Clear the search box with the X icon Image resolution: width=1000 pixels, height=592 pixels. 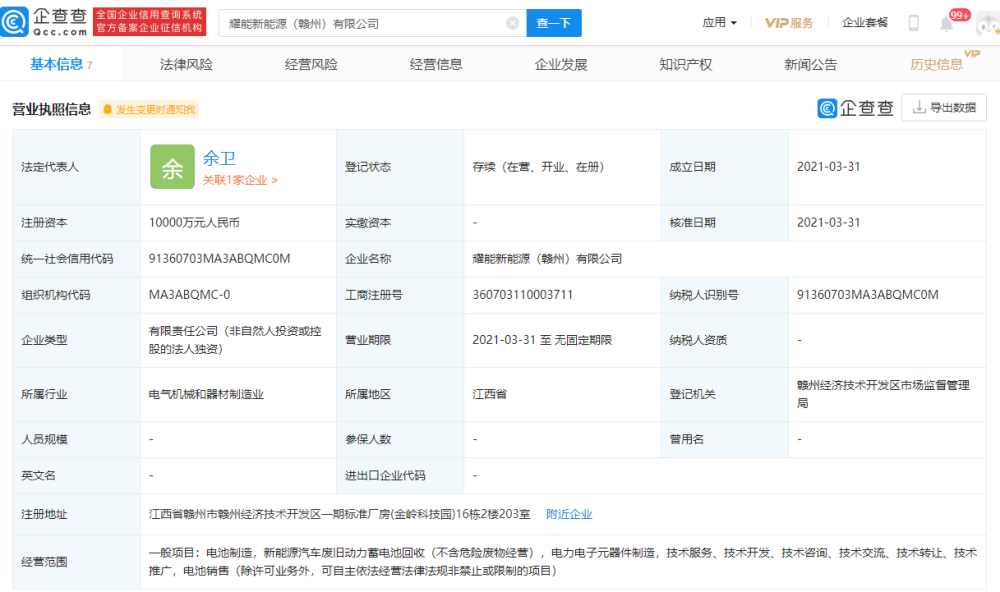pos(513,23)
